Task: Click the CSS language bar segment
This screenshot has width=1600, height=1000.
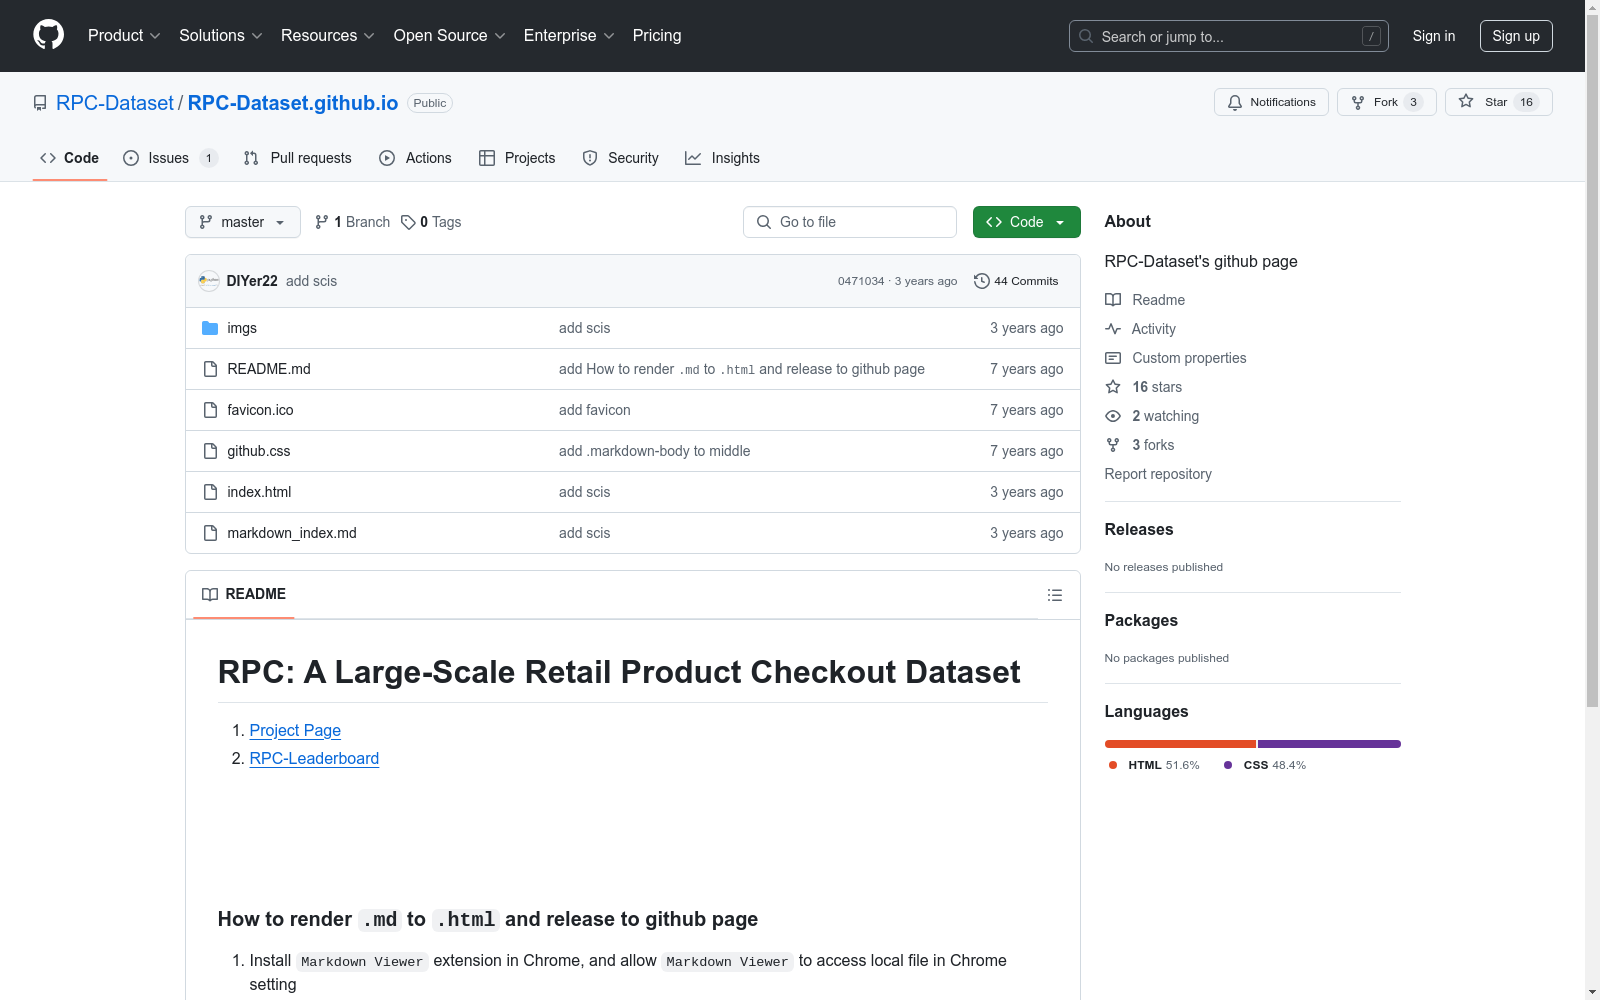Action: (1329, 744)
